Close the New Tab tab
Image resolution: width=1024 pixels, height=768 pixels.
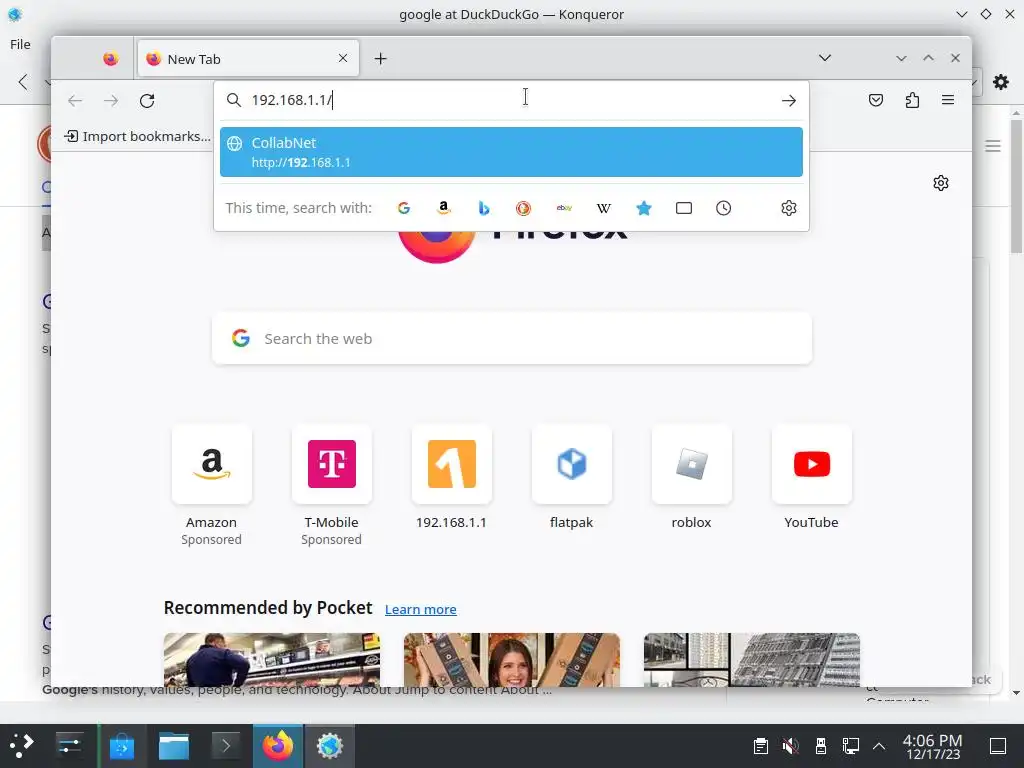[343, 58]
